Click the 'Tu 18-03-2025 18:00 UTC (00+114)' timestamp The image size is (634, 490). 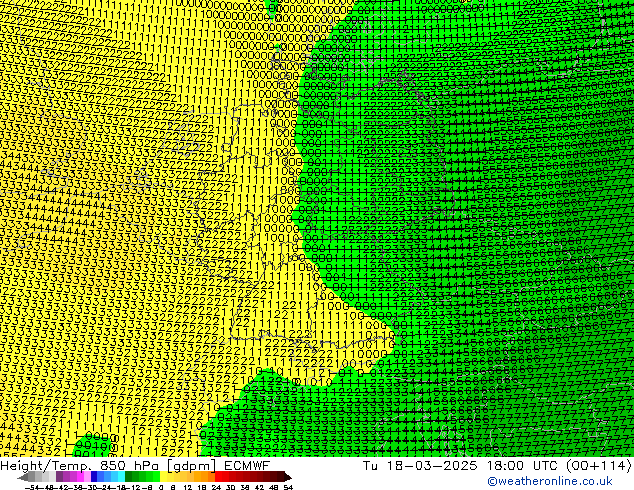tap(497, 466)
